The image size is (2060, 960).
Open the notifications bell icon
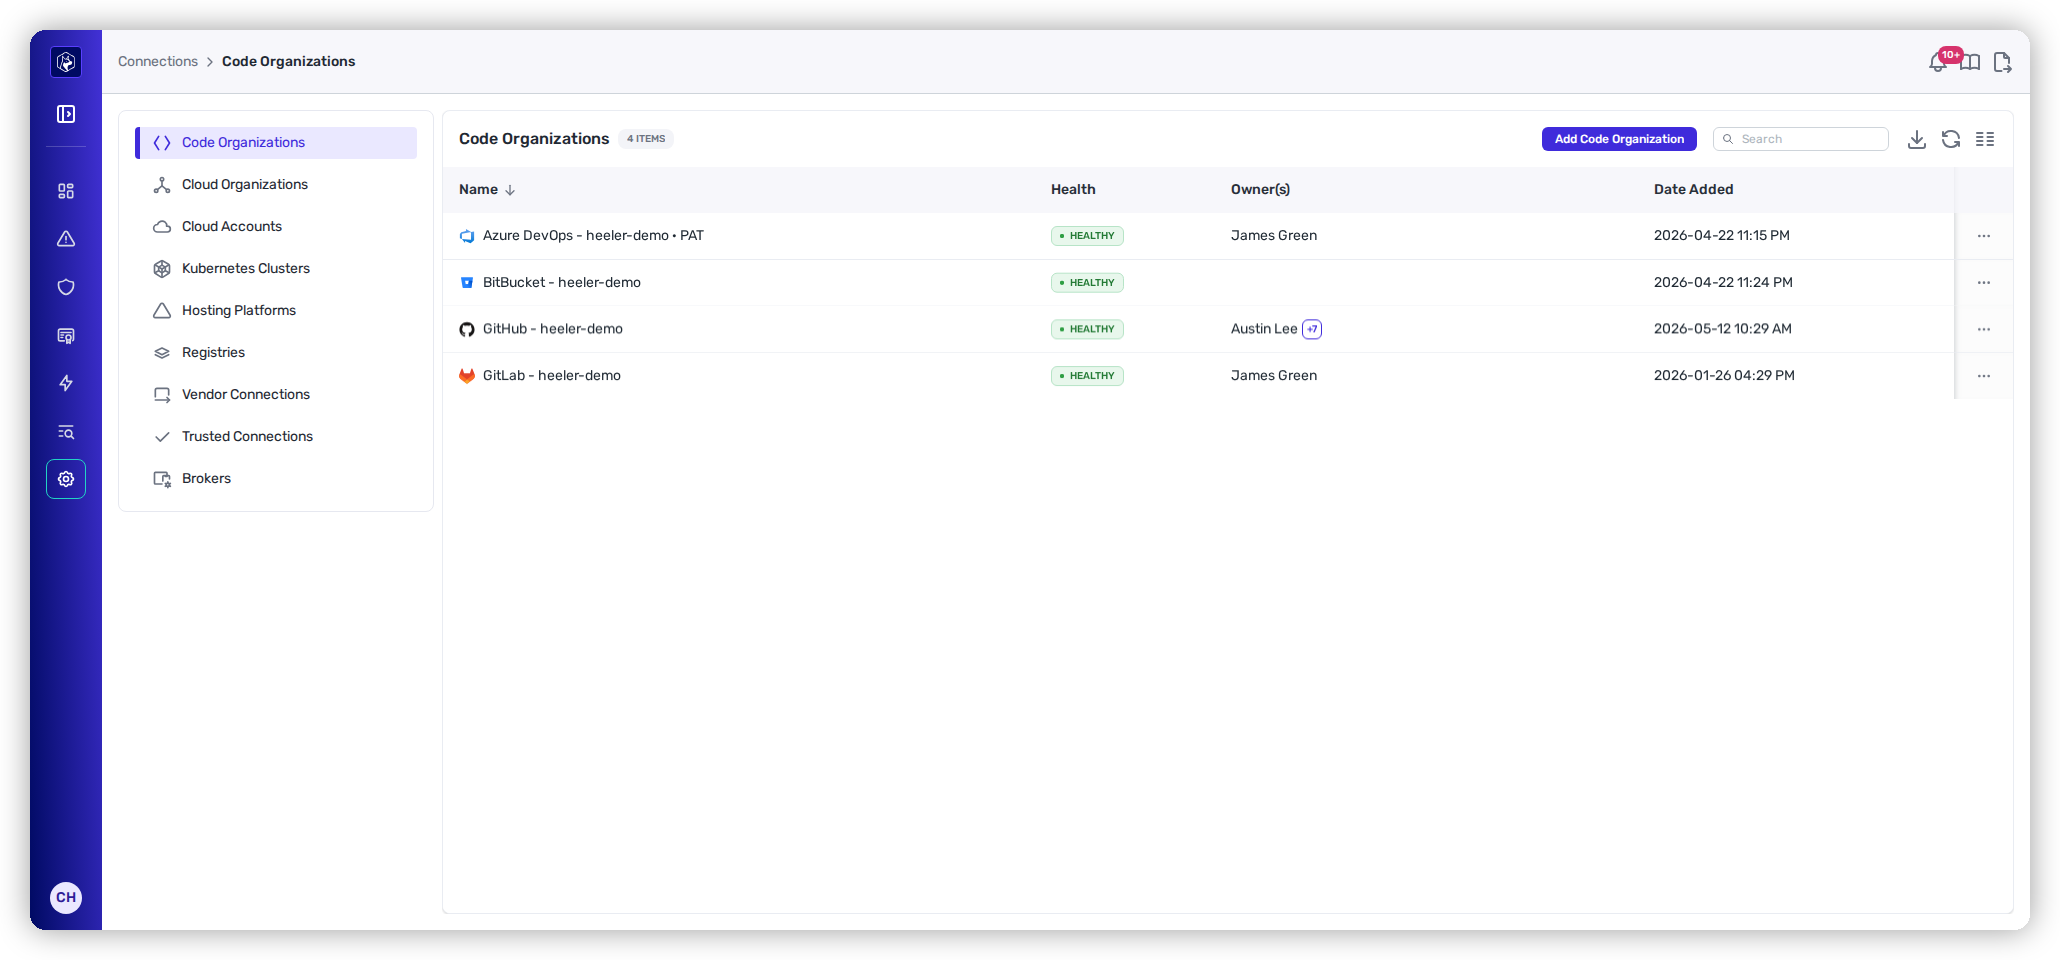click(x=1938, y=62)
